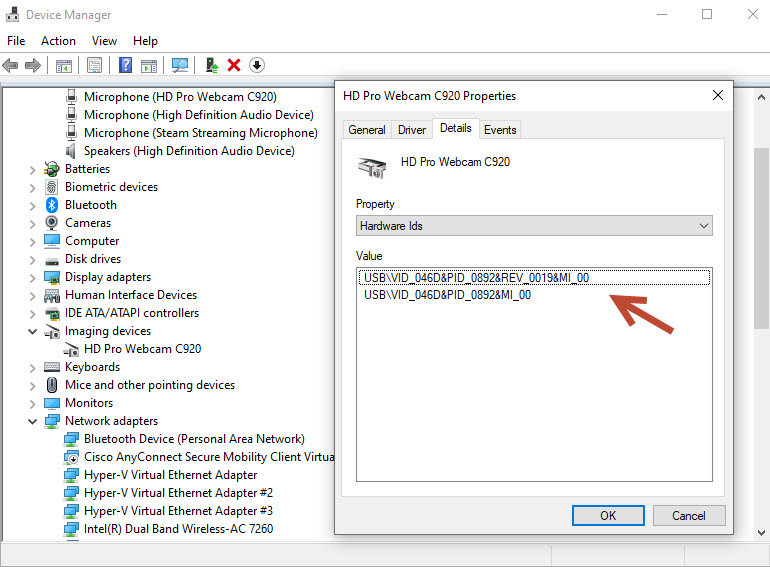
Task: Click the vertical scrollbar thumb
Action: click(x=761, y=238)
